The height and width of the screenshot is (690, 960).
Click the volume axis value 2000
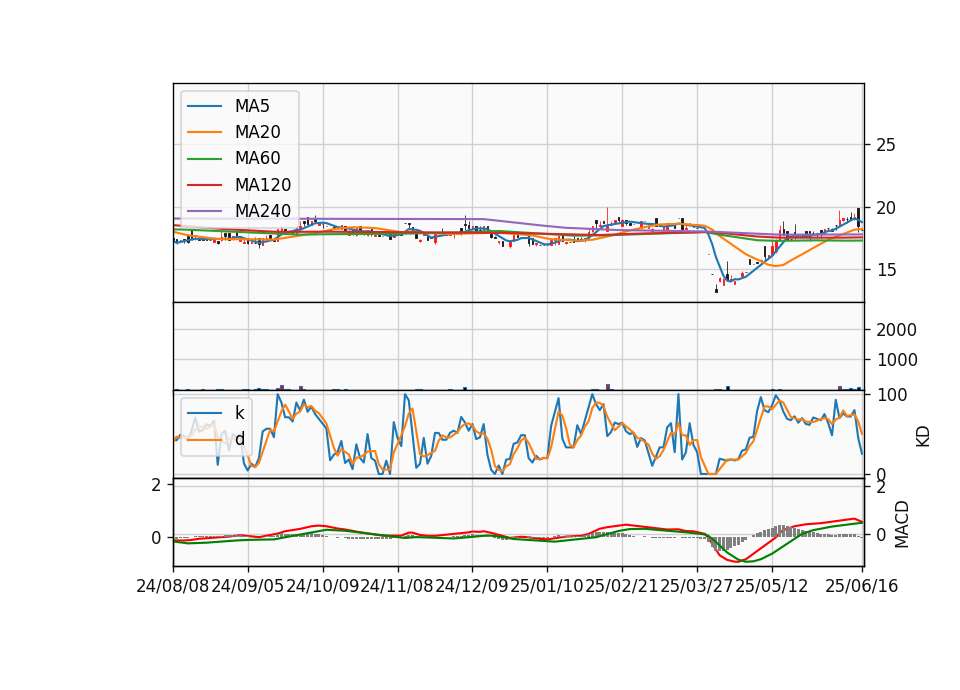(896, 330)
